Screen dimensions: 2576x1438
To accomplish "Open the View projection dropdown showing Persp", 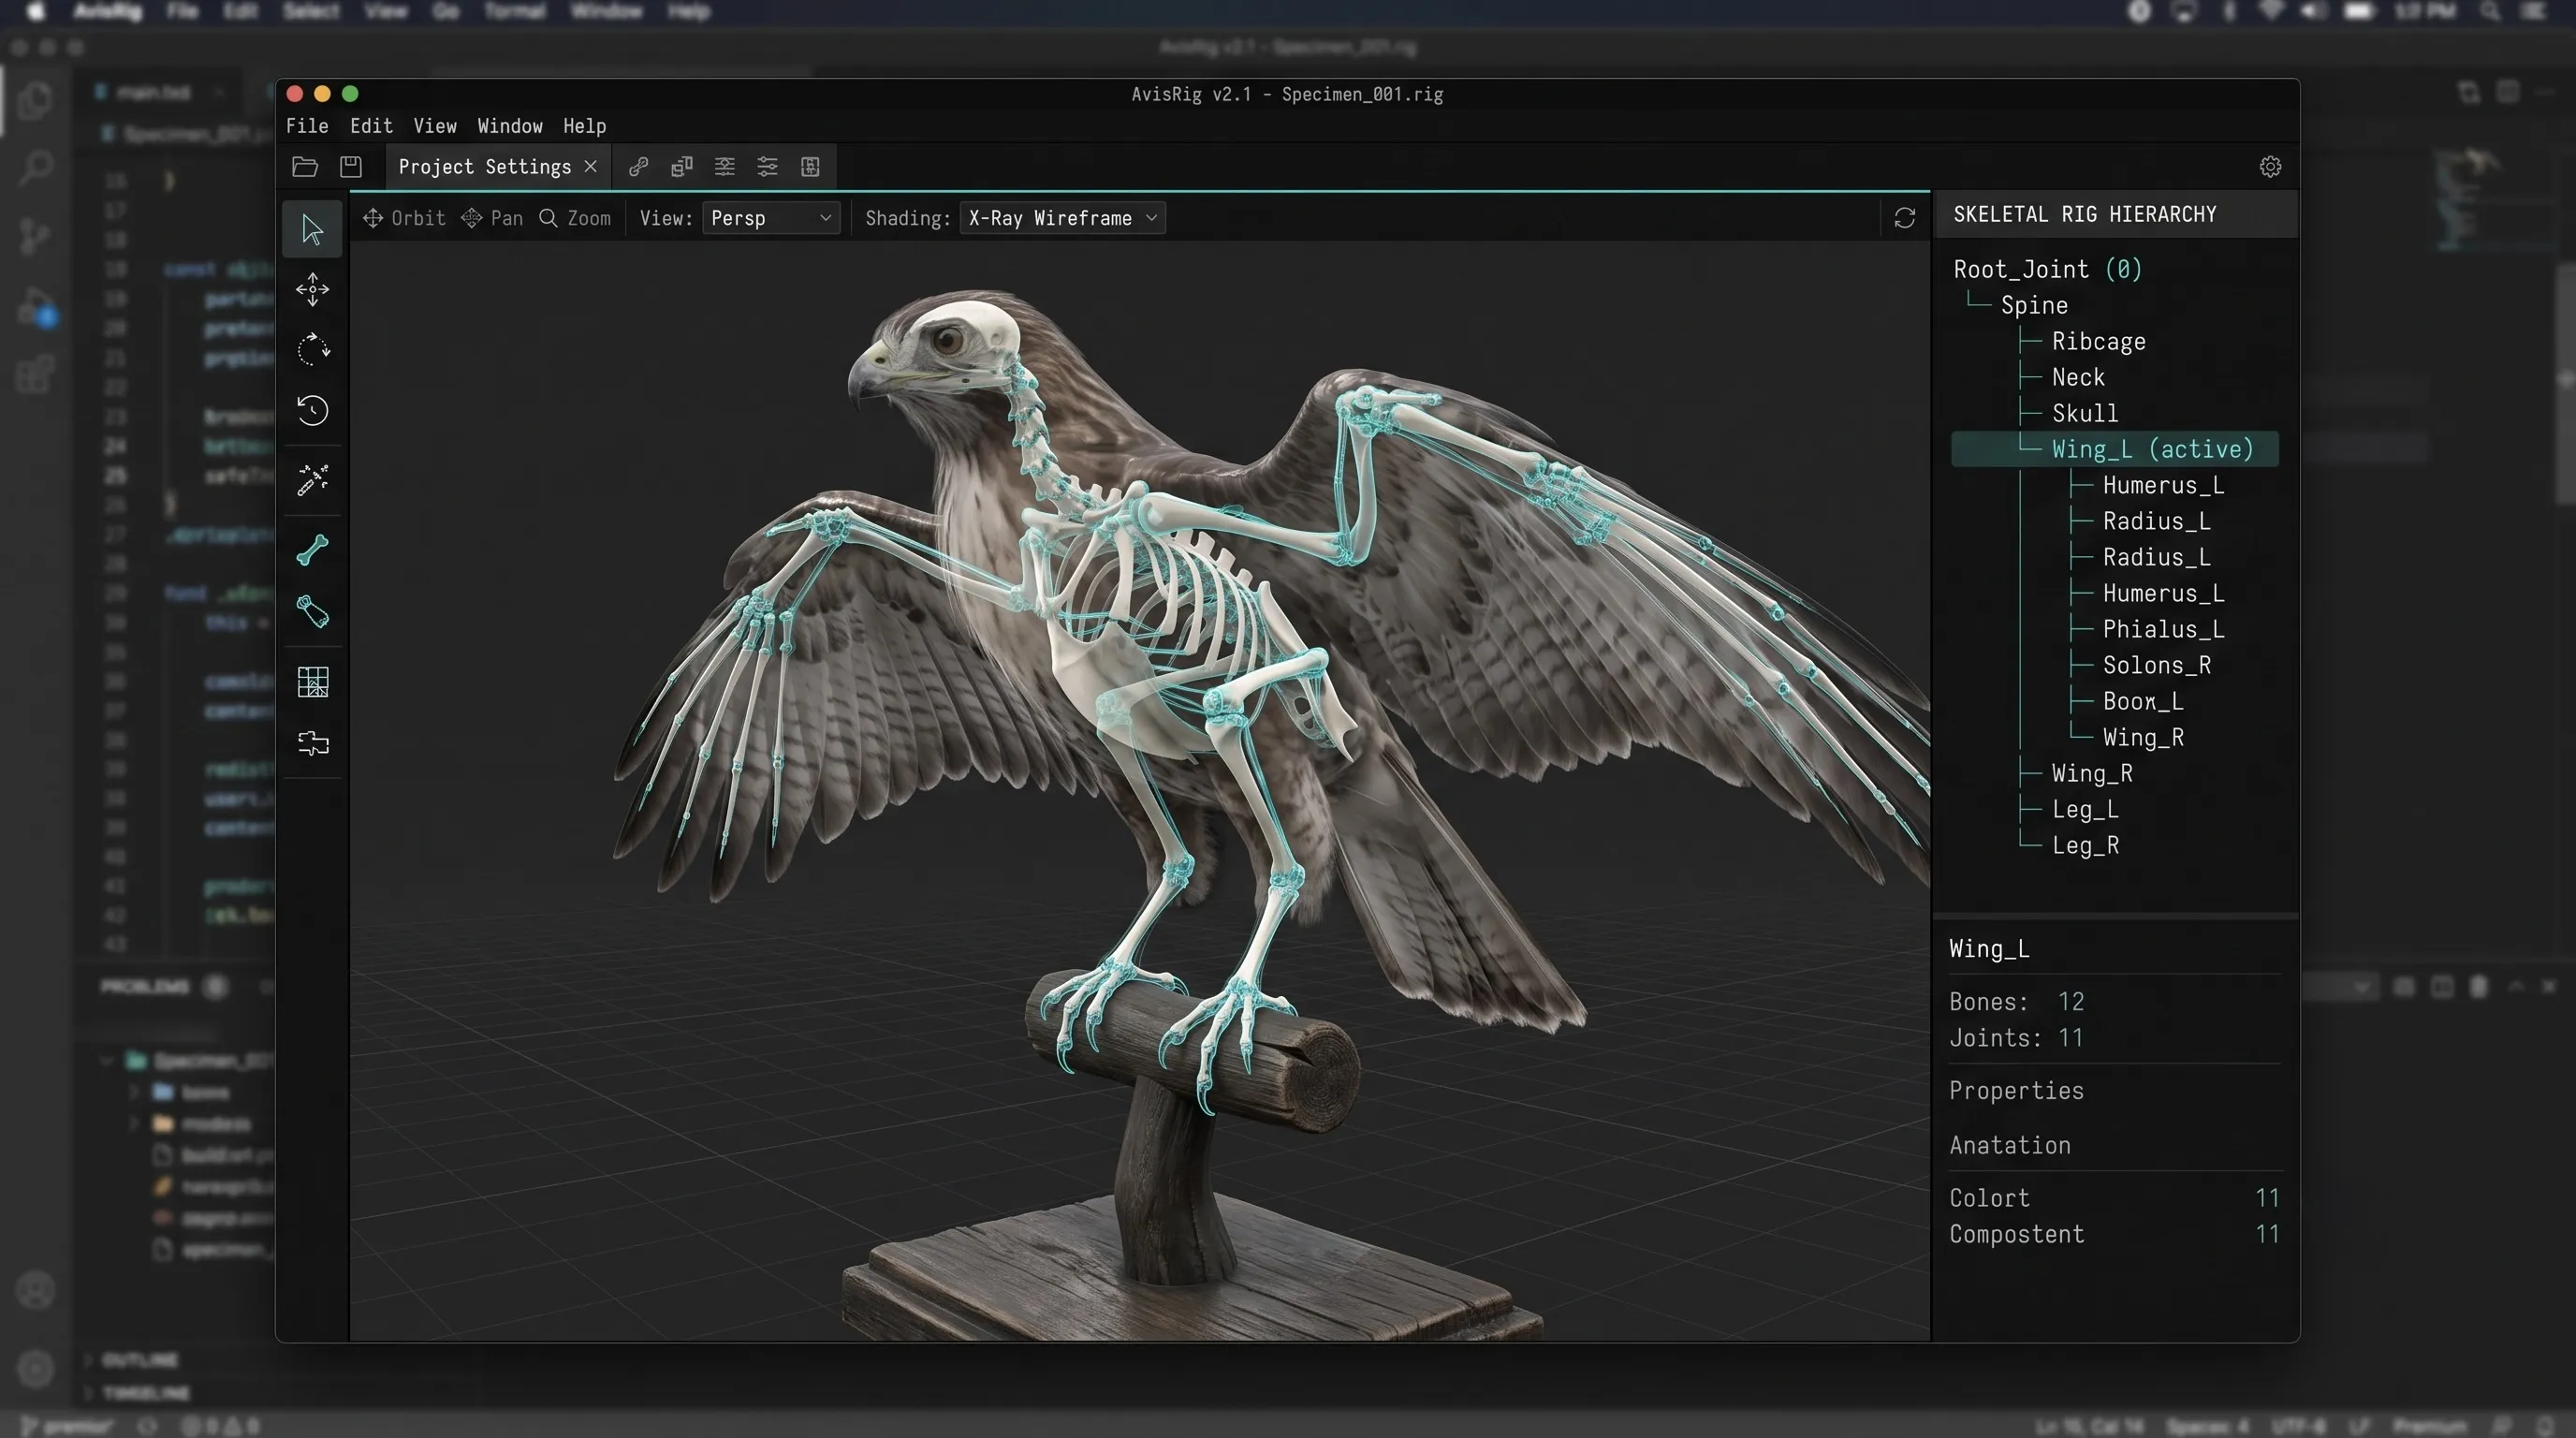I will click(771, 218).
